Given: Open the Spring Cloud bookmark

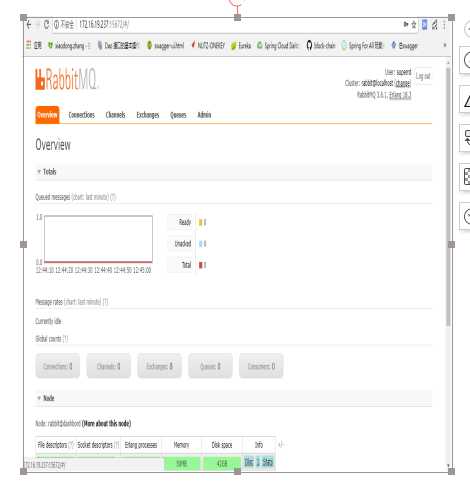Looking at the screenshot, I should click(277, 45).
